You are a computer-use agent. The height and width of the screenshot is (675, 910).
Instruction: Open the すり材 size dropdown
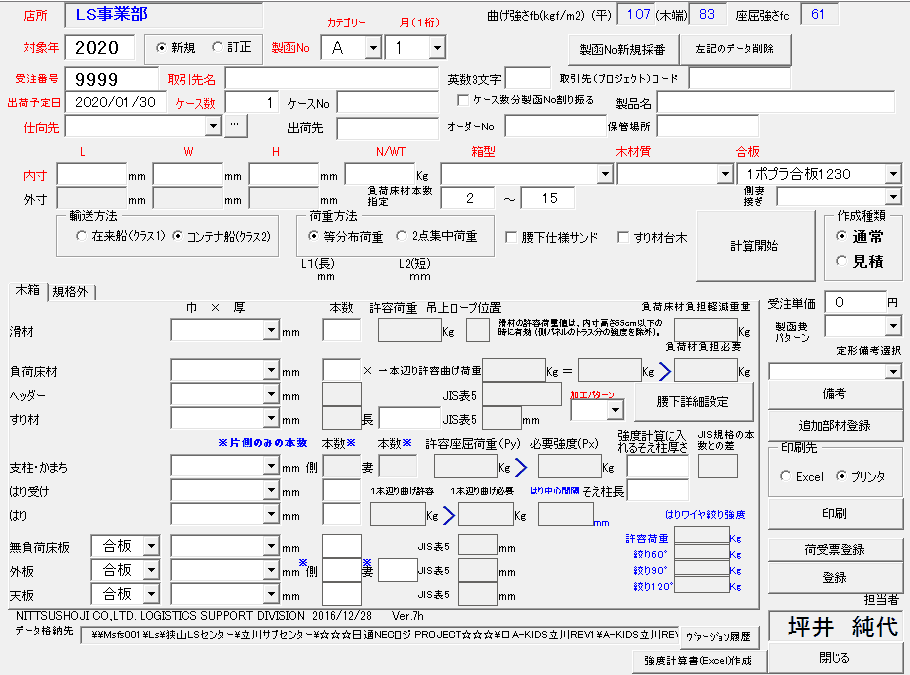[271, 418]
